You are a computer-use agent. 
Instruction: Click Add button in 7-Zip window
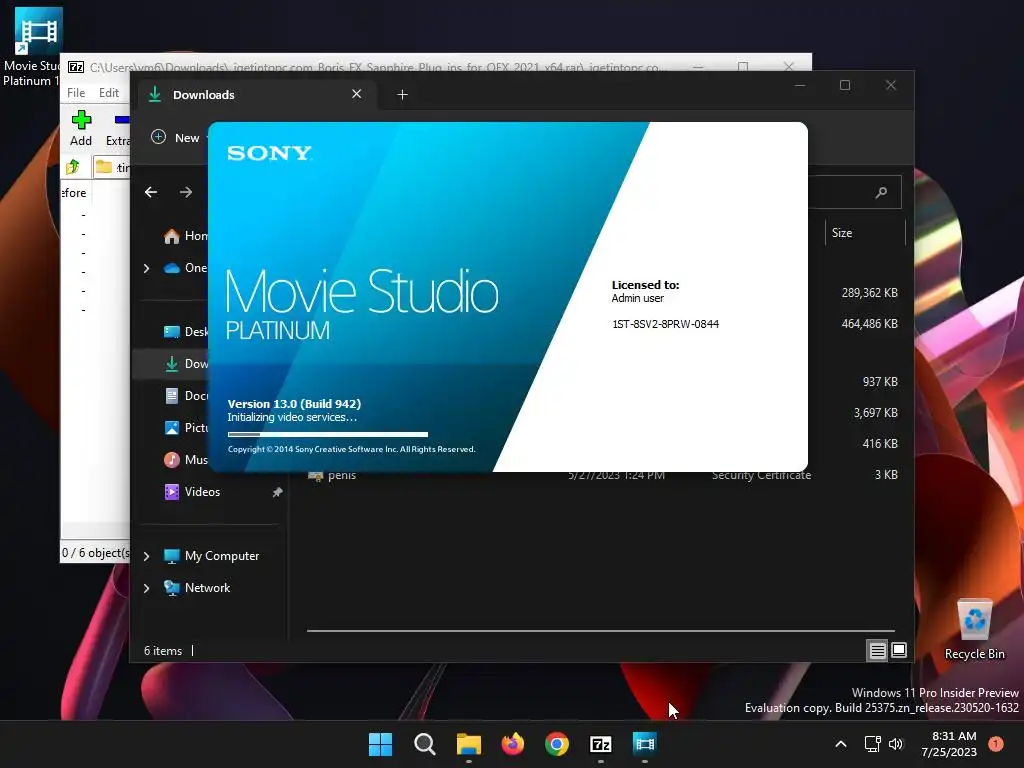pyautogui.click(x=81, y=128)
